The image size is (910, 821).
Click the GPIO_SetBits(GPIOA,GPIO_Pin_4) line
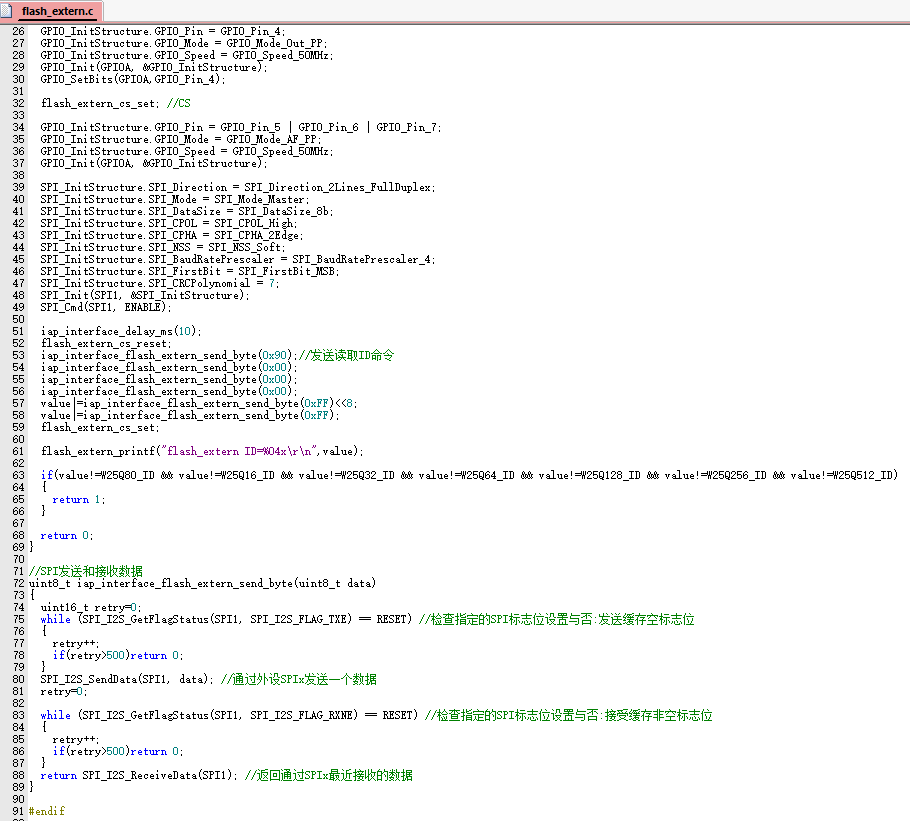click(x=132, y=79)
